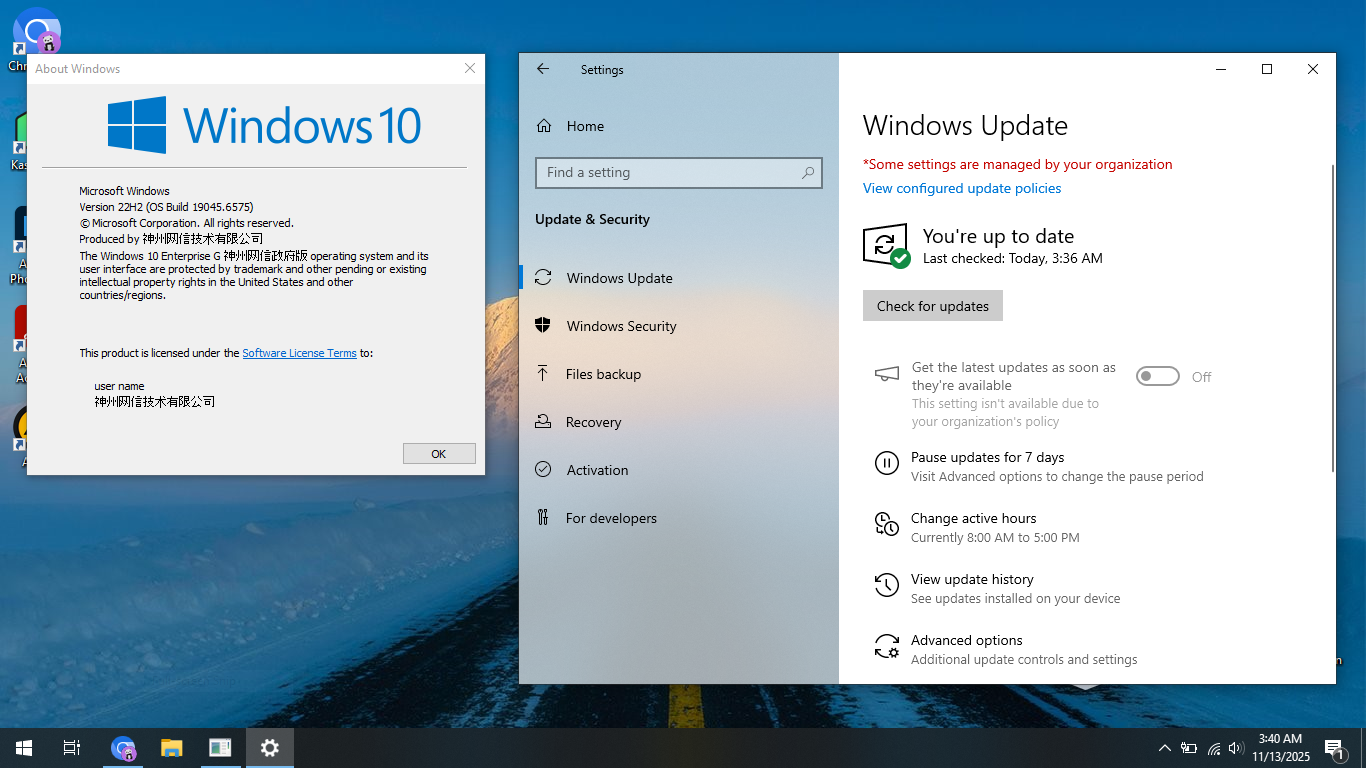
Task: Open the Action Center notifications icon
Action: coord(1334,748)
